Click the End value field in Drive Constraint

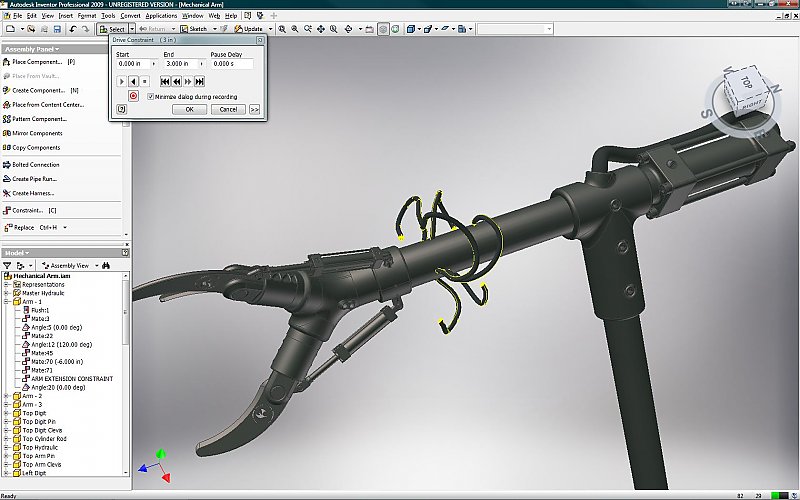181,64
